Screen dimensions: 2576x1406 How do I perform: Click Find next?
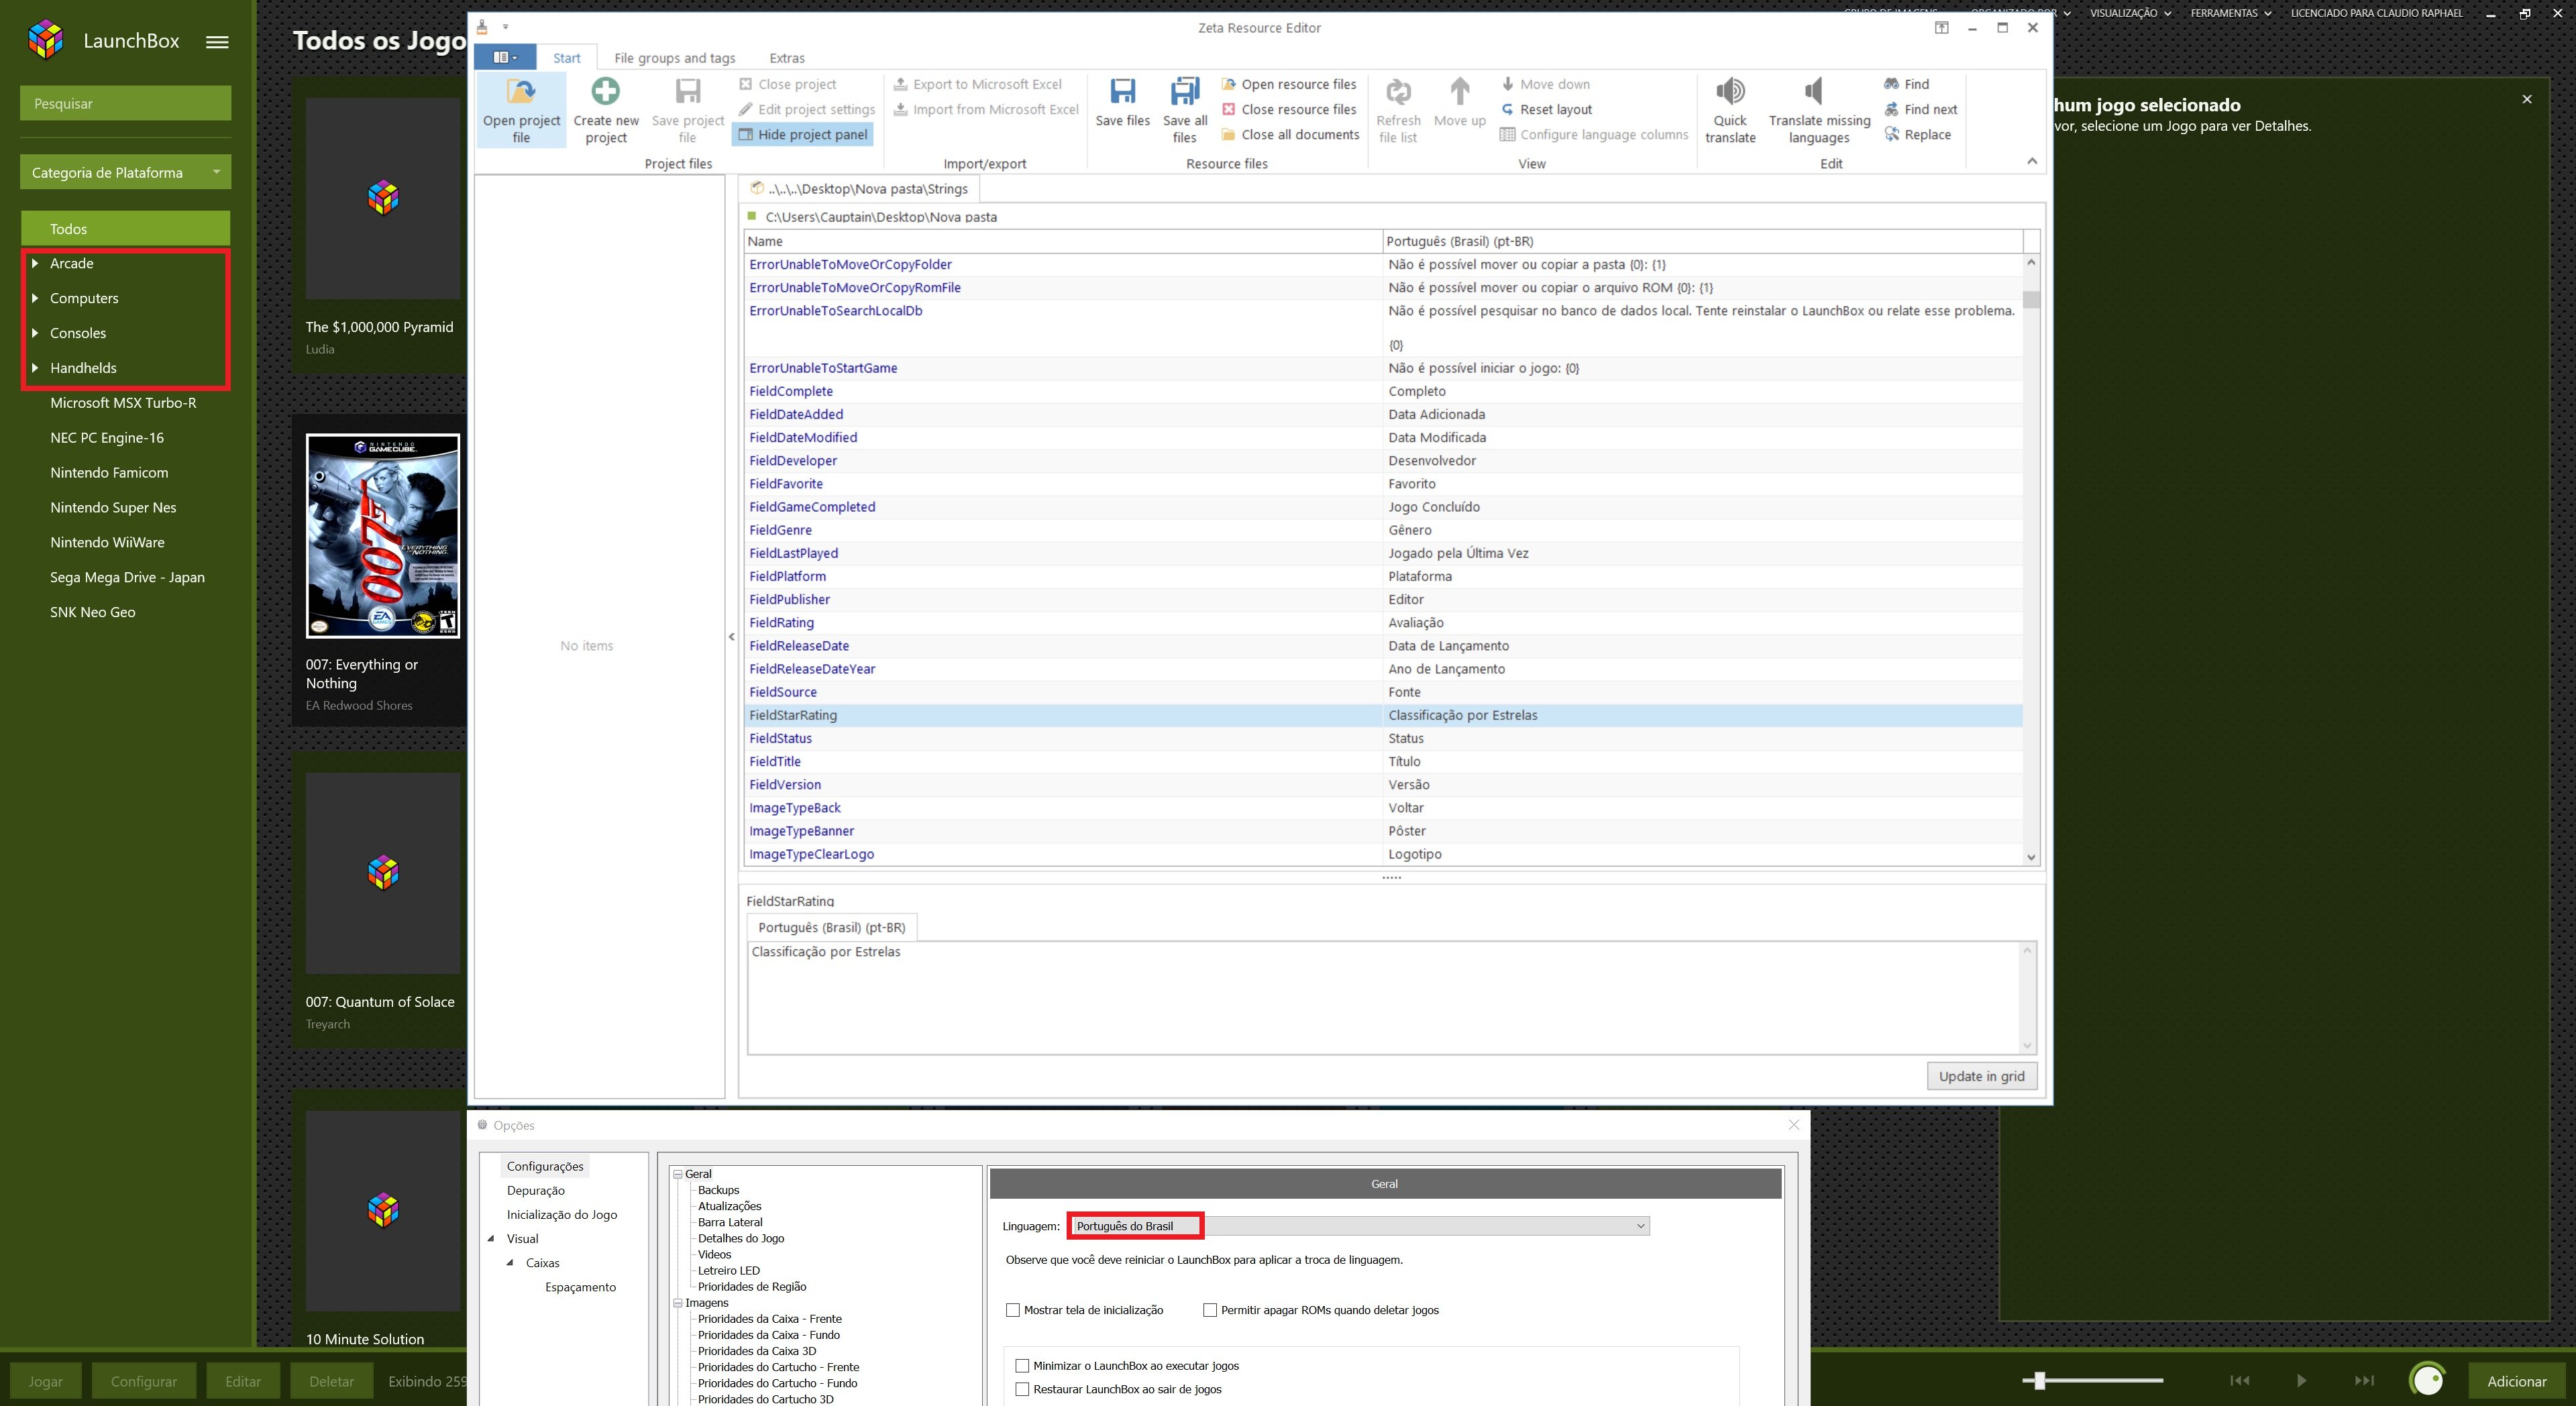1920,109
